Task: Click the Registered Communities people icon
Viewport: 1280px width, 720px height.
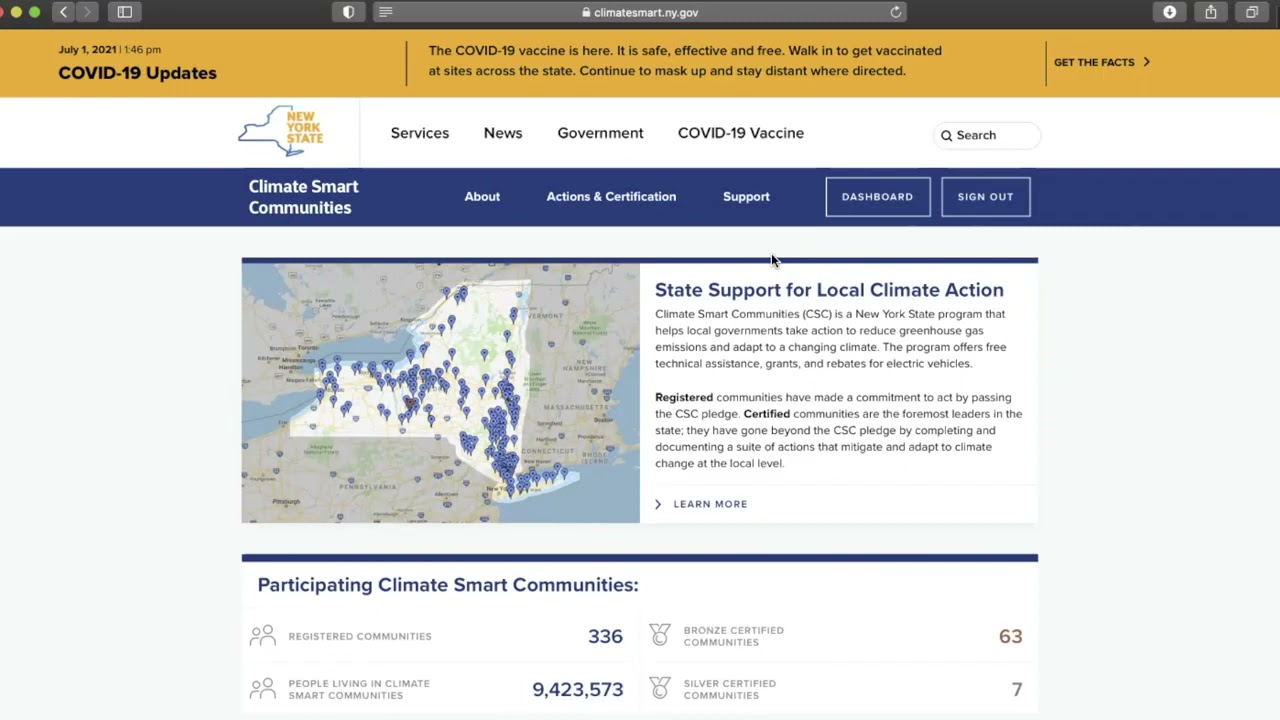Action: coord(263,636)
